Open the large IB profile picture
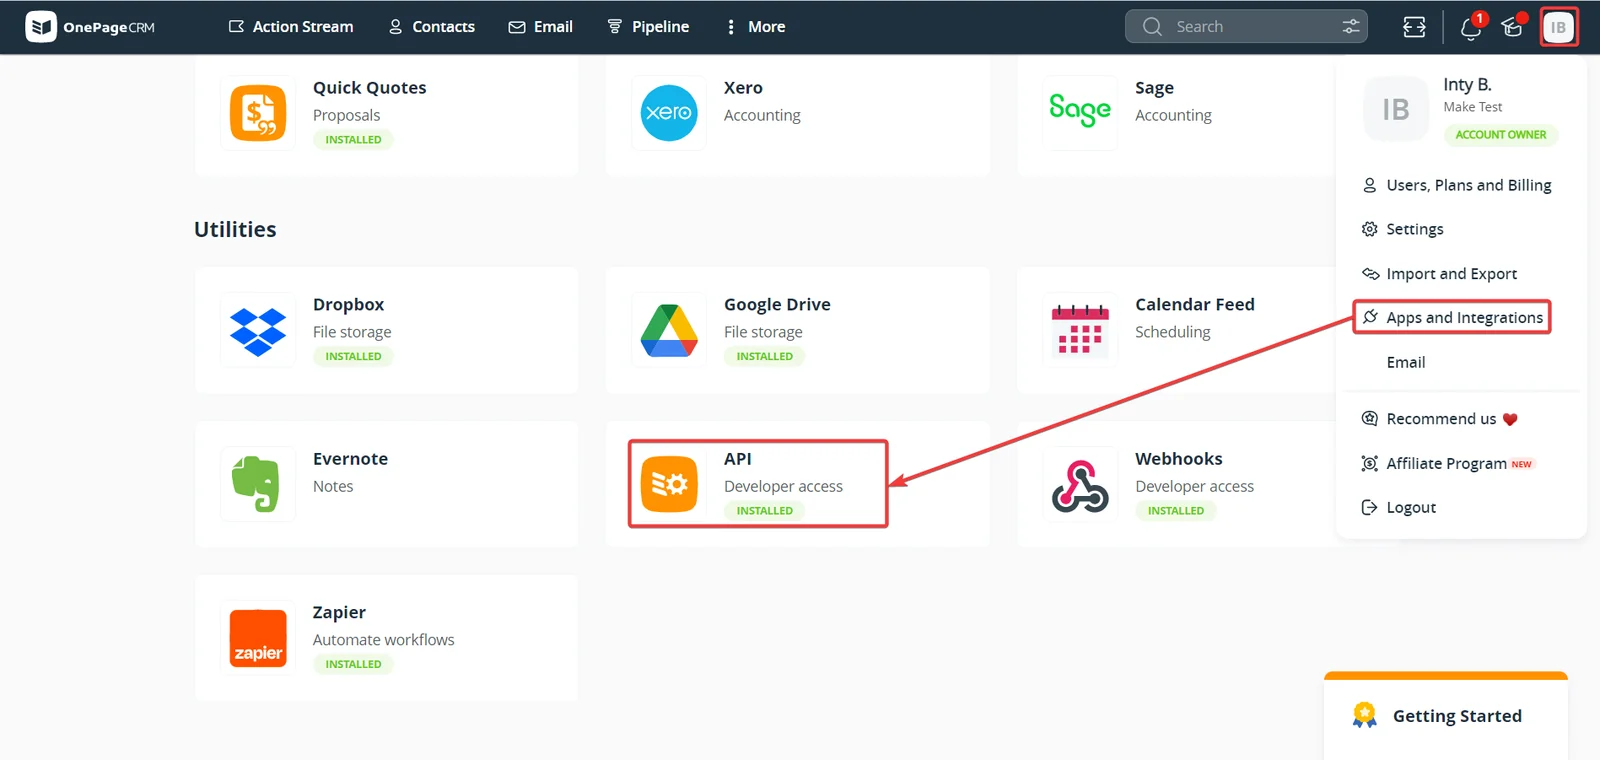The height and width of the screenshot is (760, 1600). pos(1396,109)
